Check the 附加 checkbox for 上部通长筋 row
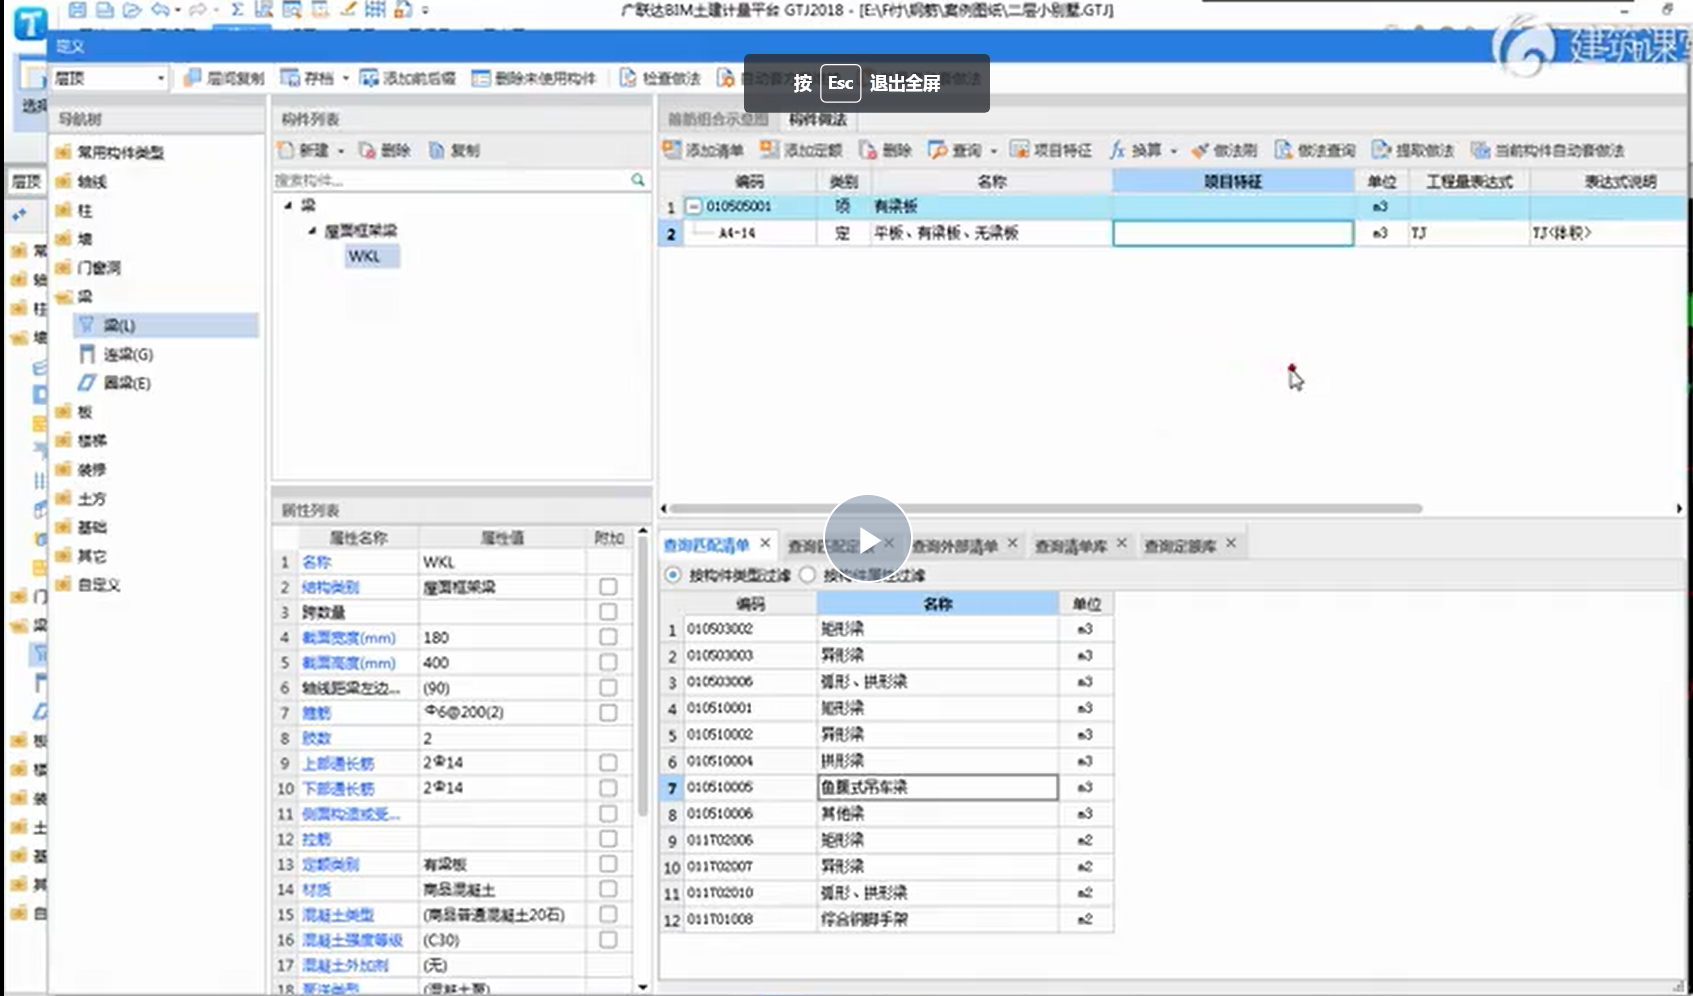Image resolution: width=1693 pixels, height=996 pixels. [x=608, y=763]
